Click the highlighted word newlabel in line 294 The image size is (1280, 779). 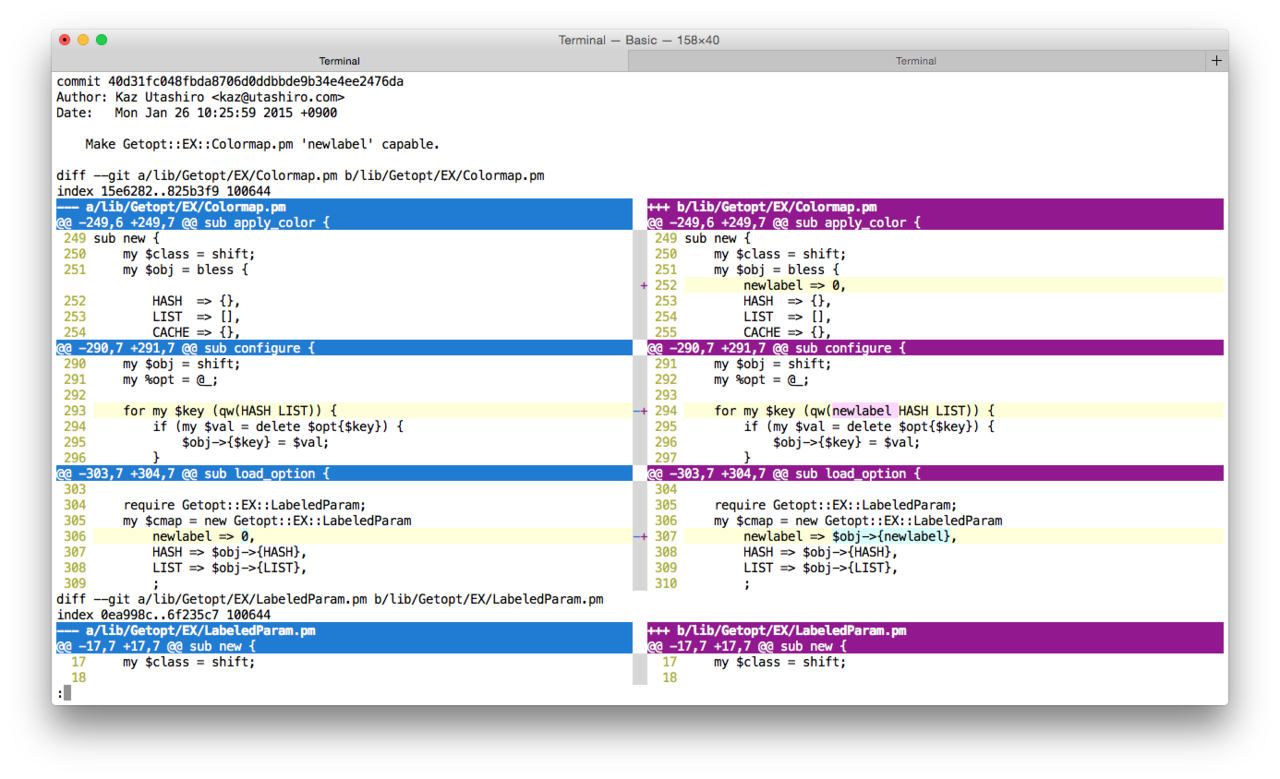[x=862, y=411]
